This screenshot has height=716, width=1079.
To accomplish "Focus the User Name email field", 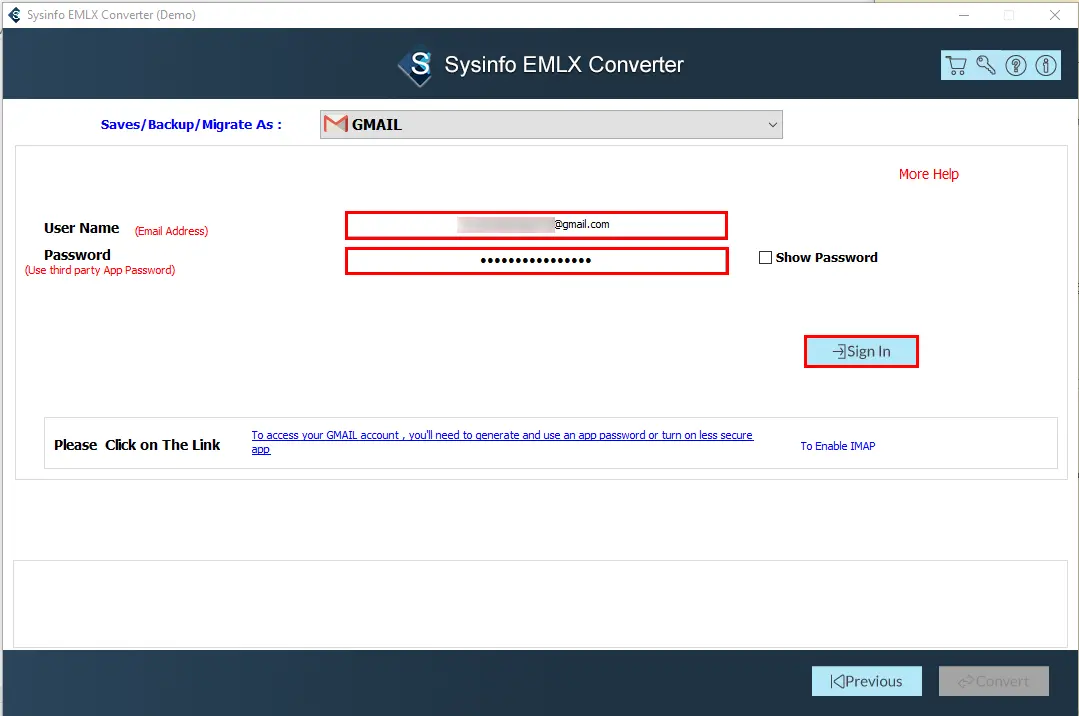I will pos(536,225).
